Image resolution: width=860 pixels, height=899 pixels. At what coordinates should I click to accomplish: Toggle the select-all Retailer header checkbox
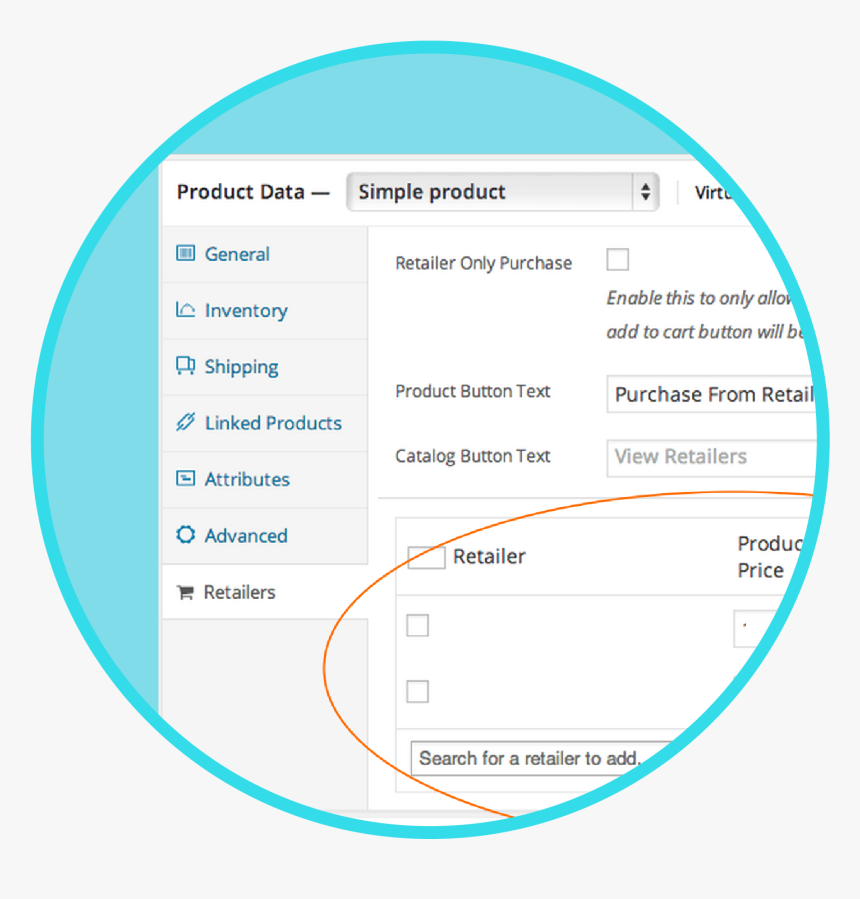click(x=426, y=557)
